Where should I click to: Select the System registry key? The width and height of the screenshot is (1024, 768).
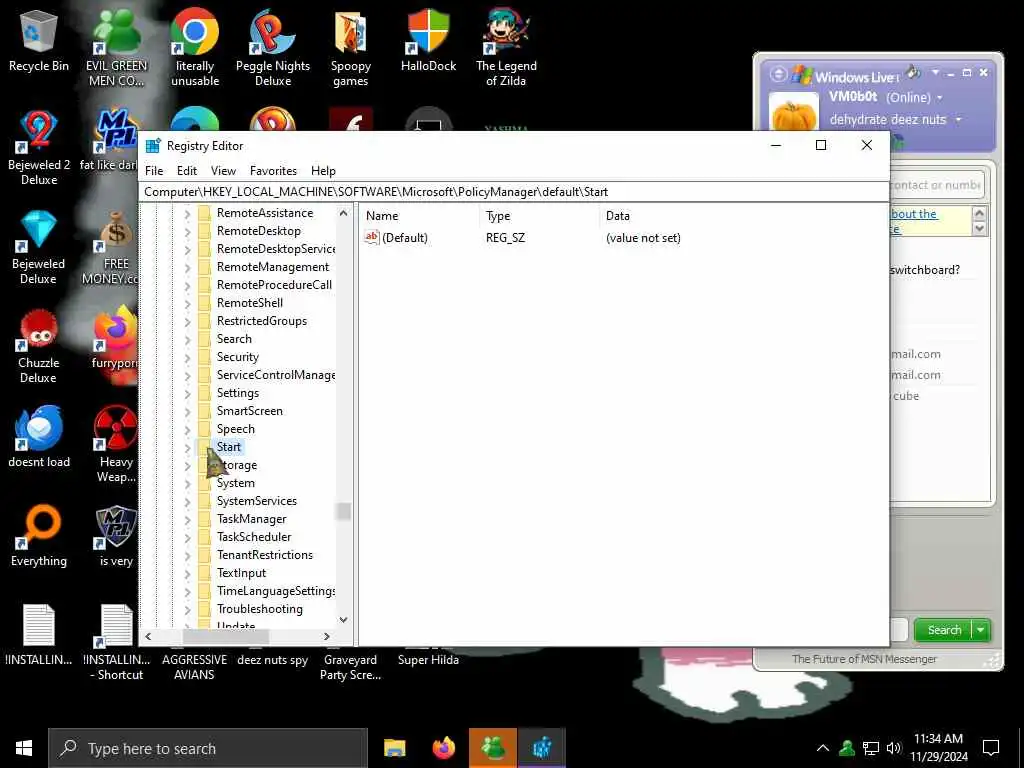click(235, 483)
